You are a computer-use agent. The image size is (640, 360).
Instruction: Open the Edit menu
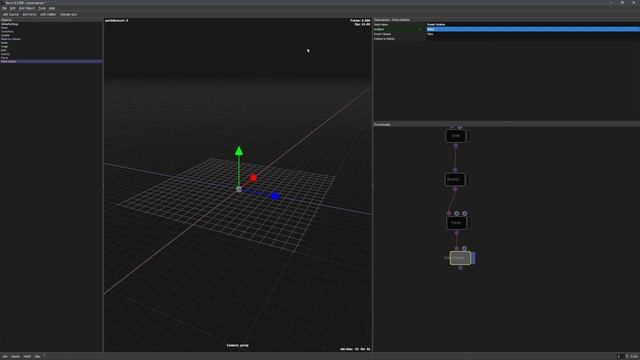tap(13, 8)
